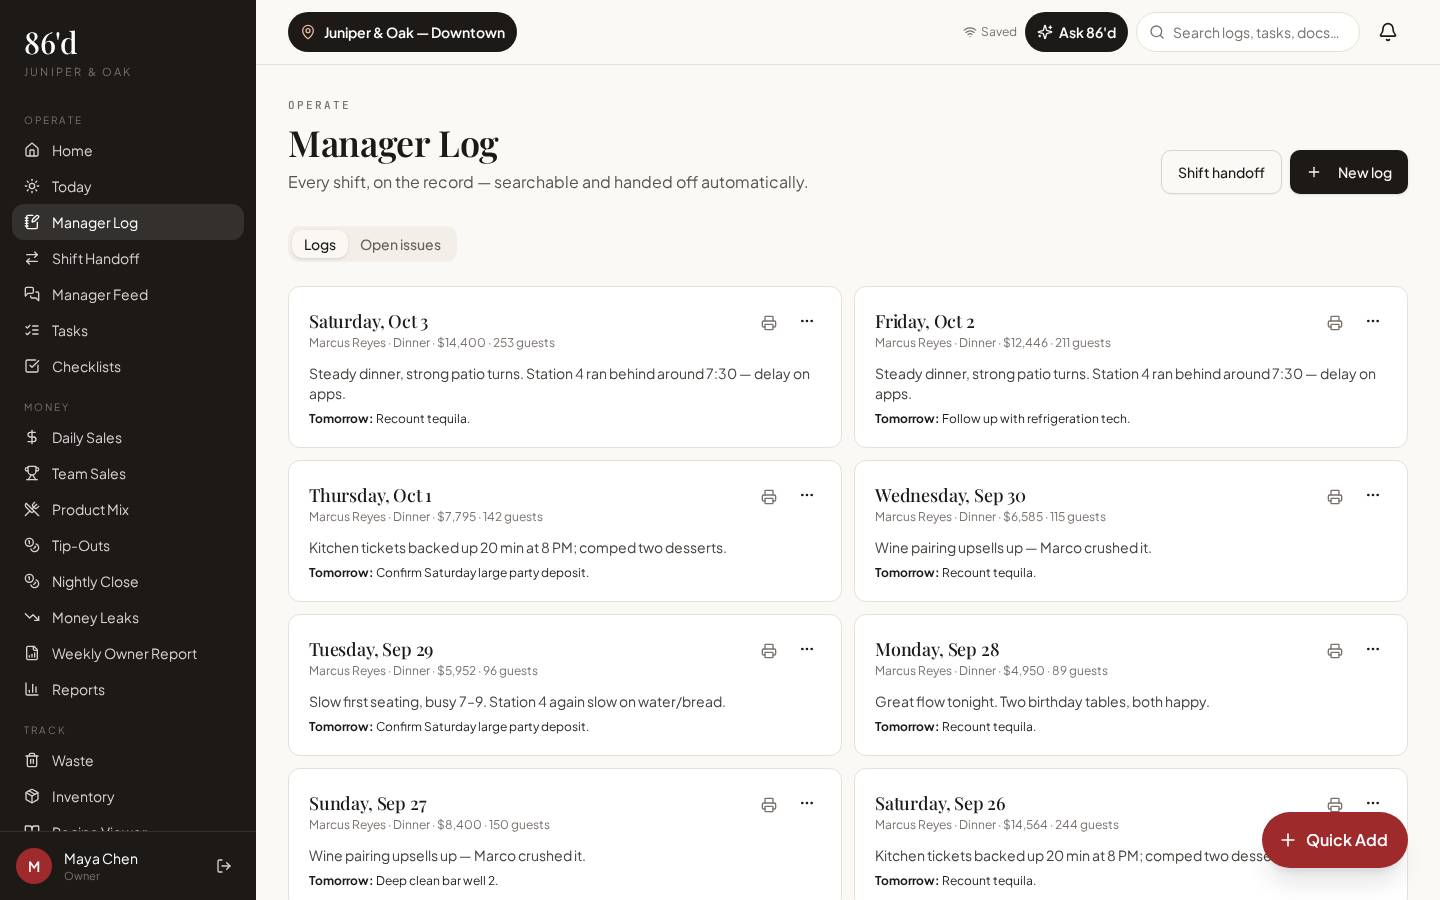Open Nightly Close in the sidebar
This screenshot has width=1440, height=900.
click(128, 581)
